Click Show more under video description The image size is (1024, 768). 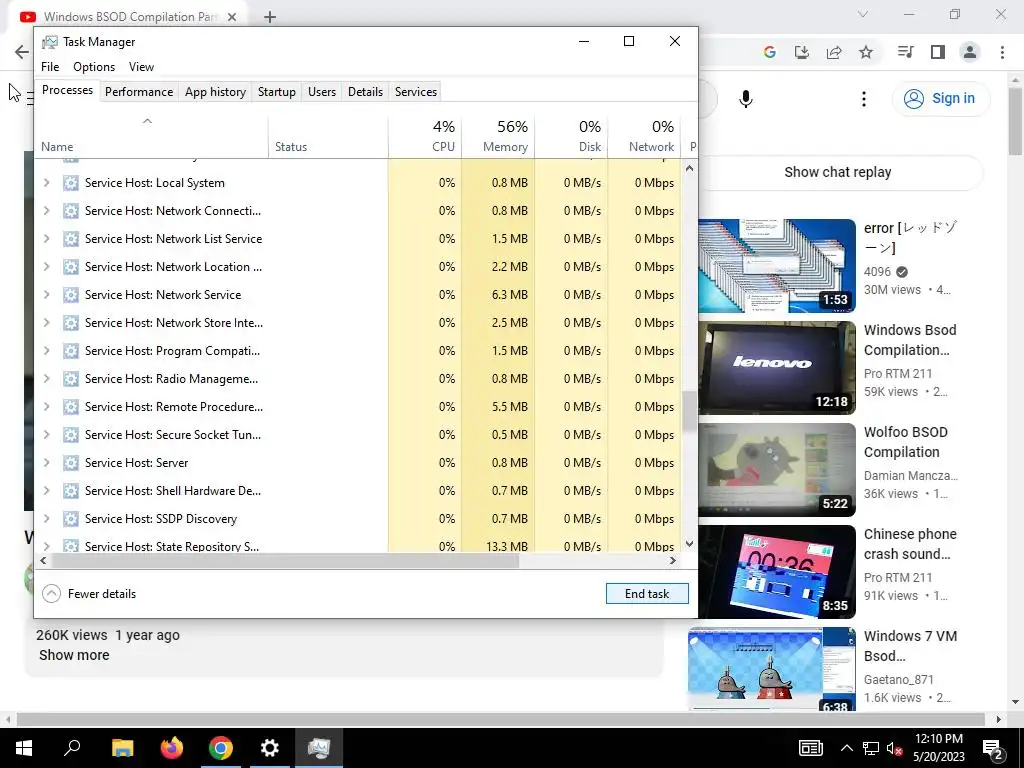74,655
